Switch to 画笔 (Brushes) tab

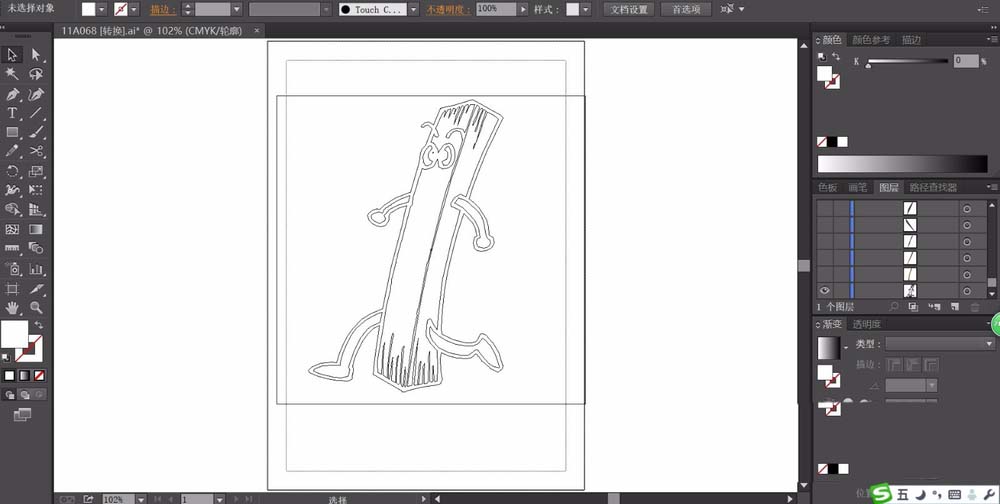(858, 187)
